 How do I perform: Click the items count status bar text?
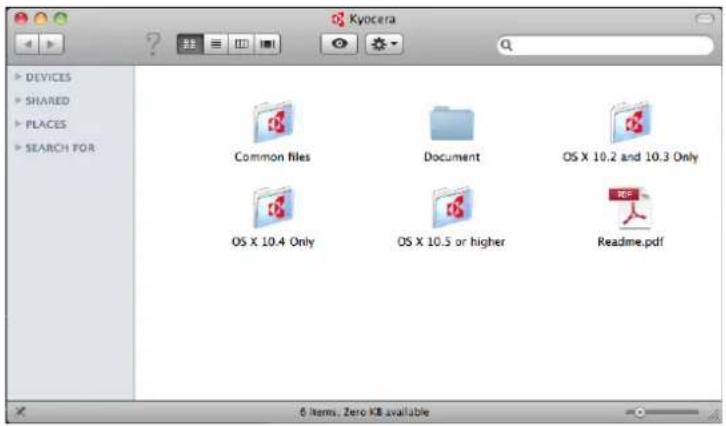point(364,412)
